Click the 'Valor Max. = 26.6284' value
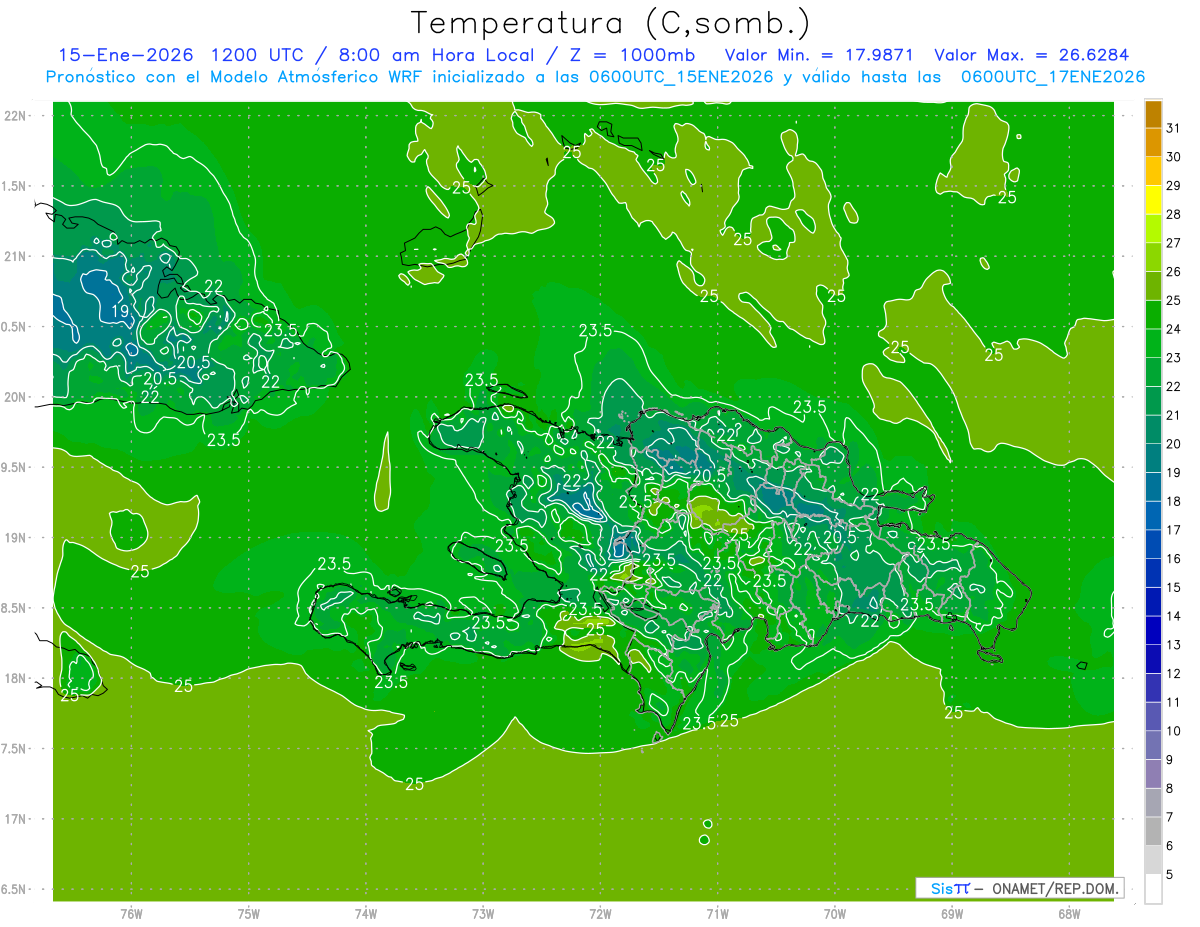1200x927 pixels. 1032,55
